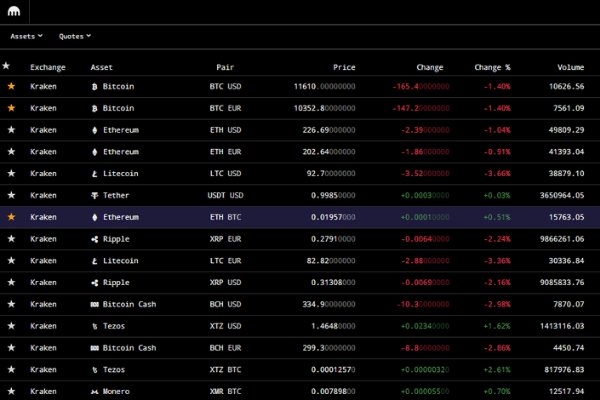Click the Bitcoin Cash icon in BCH USD row
Viewport: 600px width, 400px height.
95,304
